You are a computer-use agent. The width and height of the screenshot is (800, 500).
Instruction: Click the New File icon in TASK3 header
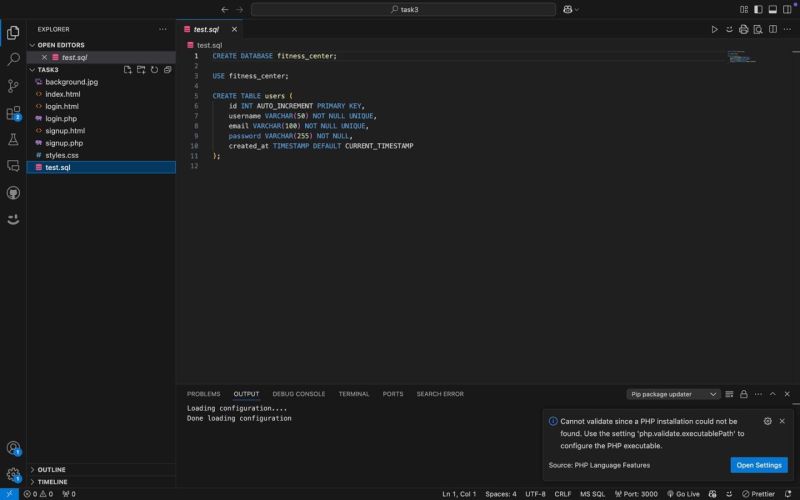click(x=127, y=70)
